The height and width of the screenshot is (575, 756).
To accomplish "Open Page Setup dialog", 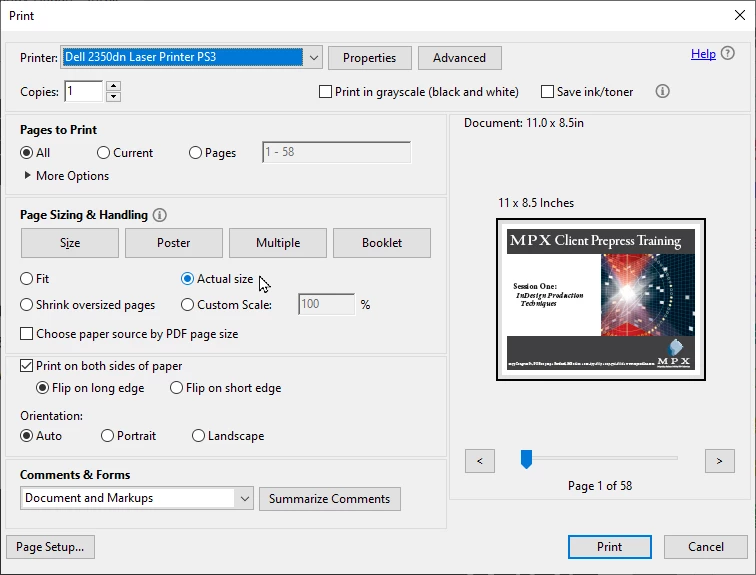I will [x=50, y=547].
